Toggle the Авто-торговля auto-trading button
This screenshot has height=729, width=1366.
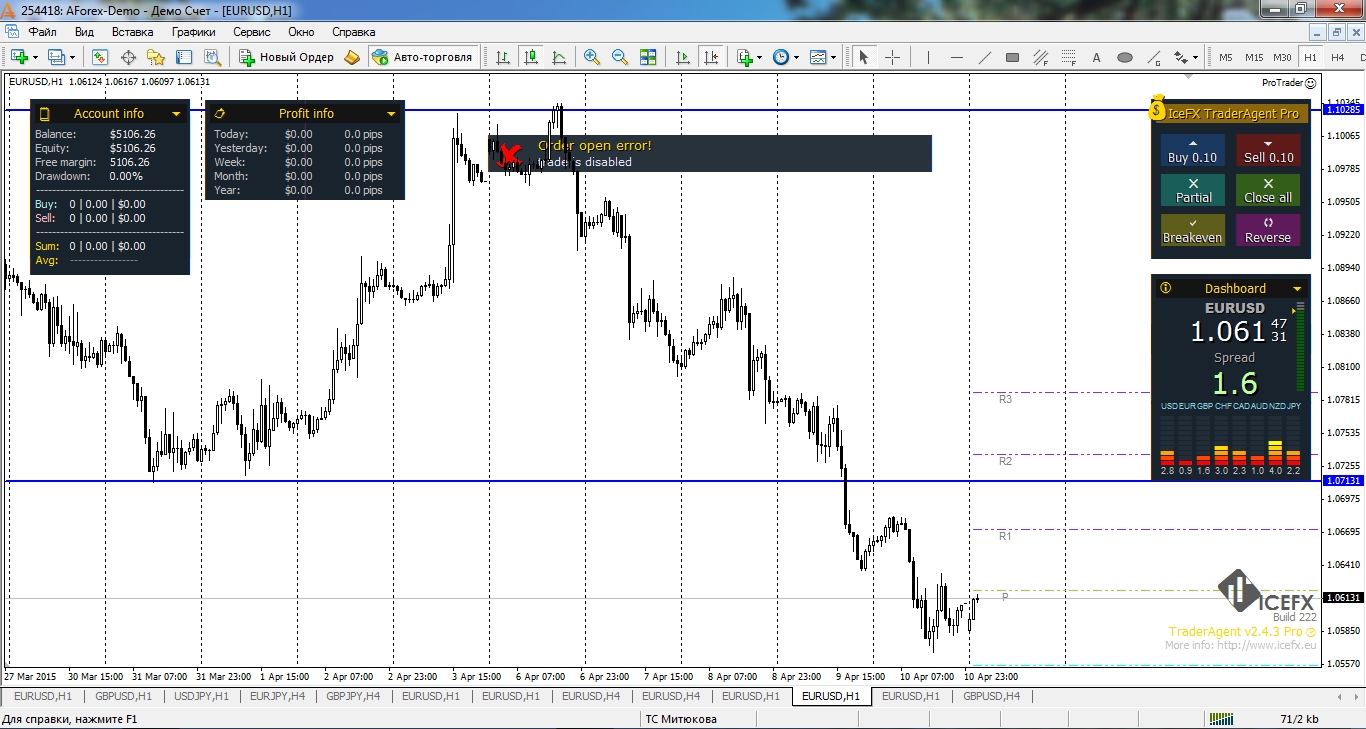(x=422, y=57)
